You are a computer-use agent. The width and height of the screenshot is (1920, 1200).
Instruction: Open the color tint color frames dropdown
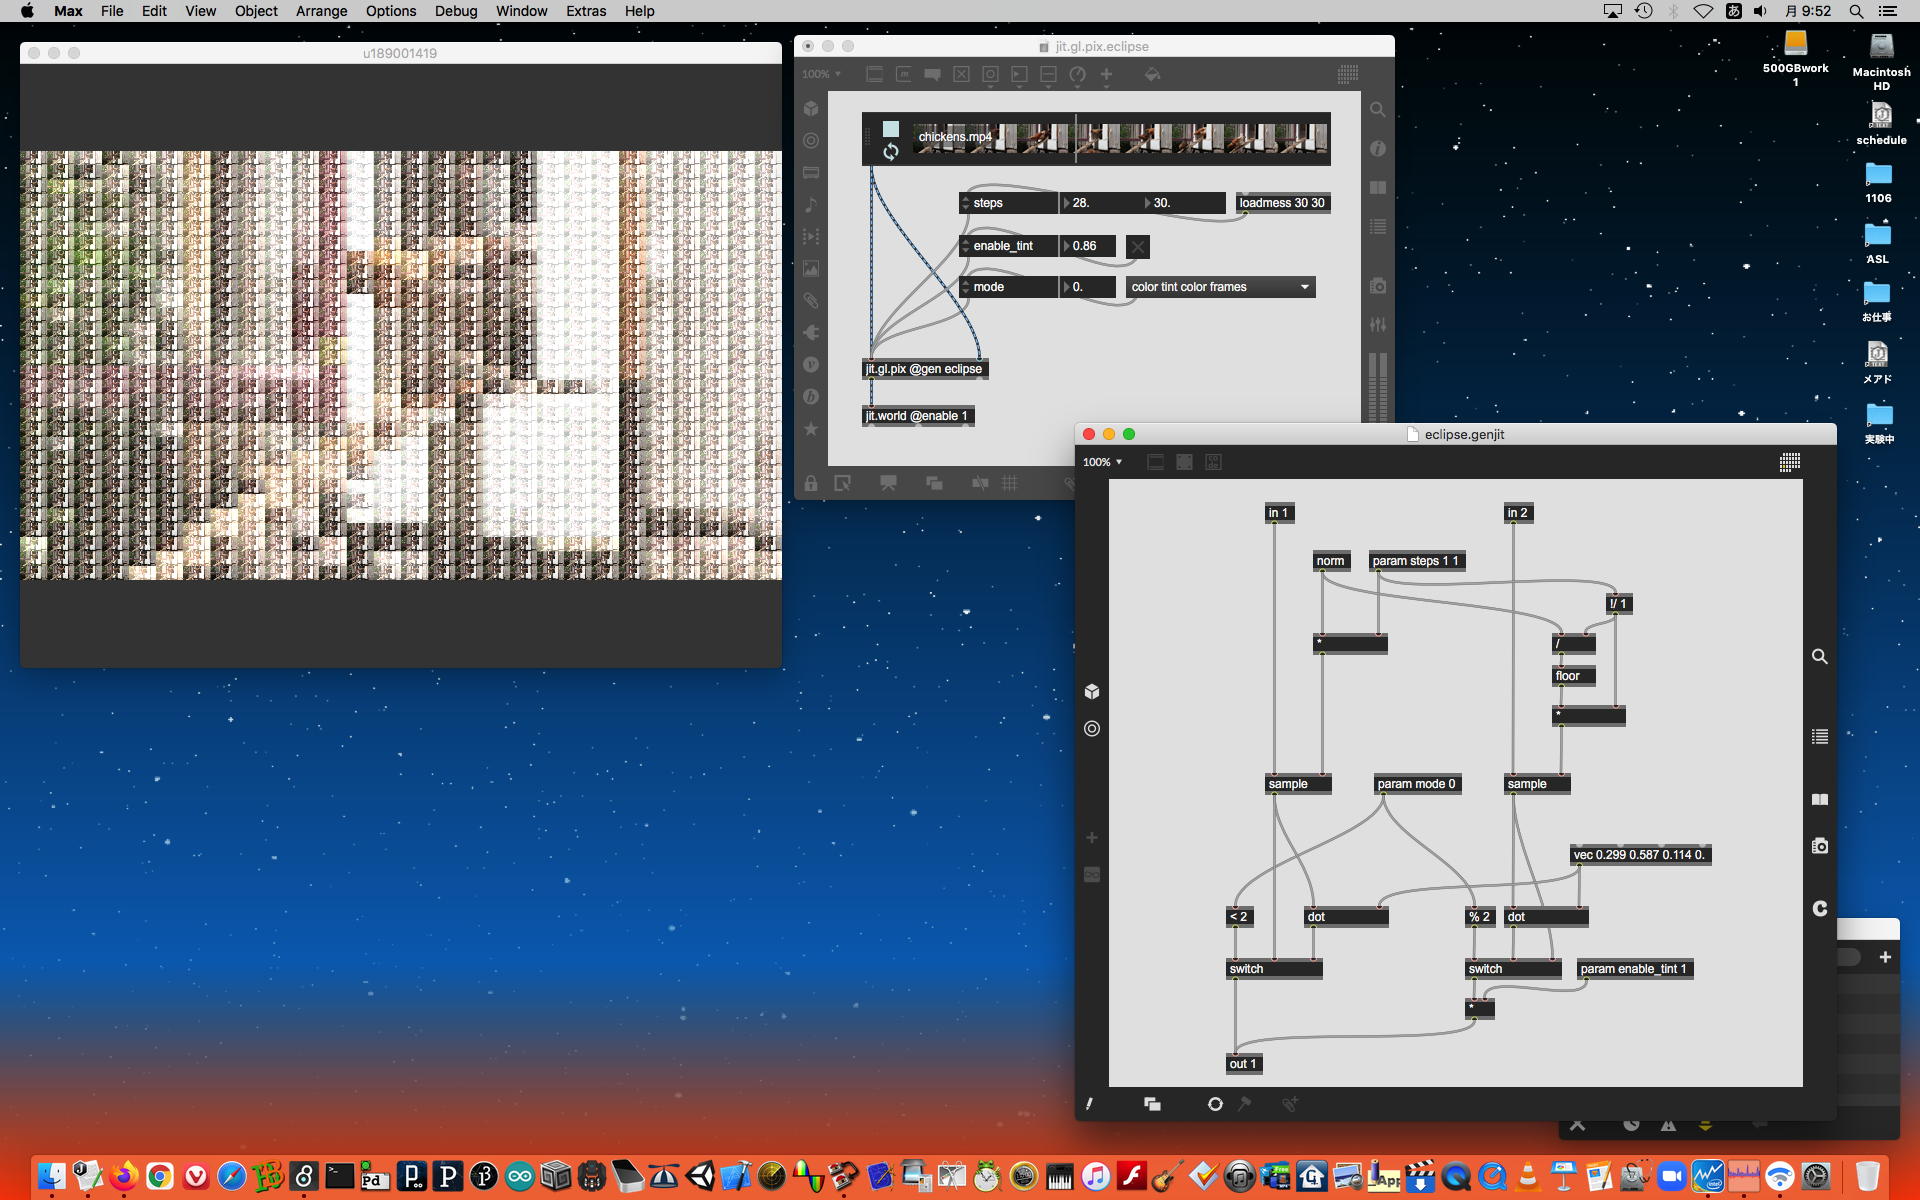pyautogui.click(x=1220, y=287)
